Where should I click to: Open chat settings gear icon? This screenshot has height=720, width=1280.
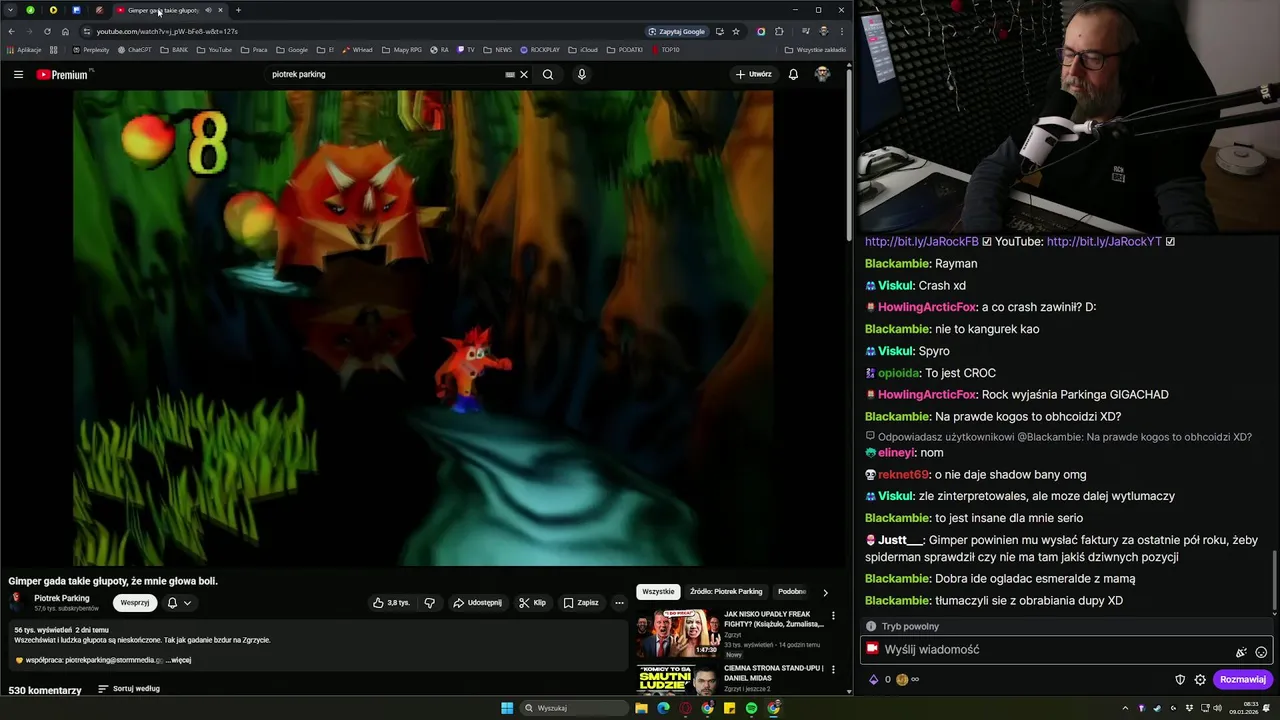1200,680
